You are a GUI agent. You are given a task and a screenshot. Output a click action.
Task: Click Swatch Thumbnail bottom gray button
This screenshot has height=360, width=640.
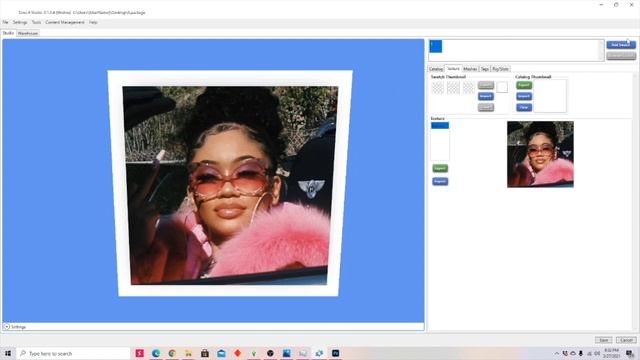[x=486, y=107]
